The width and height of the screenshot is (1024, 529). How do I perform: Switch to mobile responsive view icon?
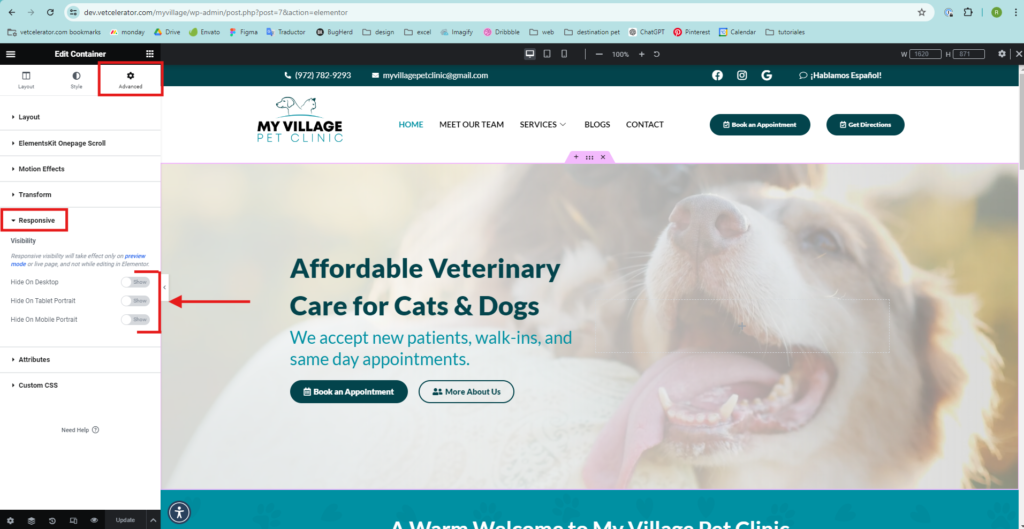[x=564, y=54]
